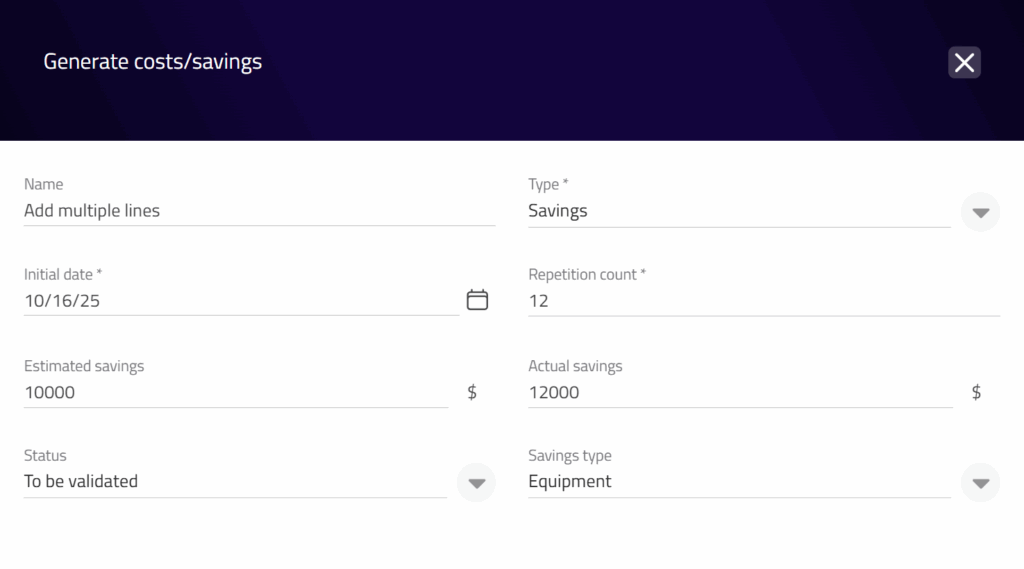This screenshot has height=569, width=1024.
Task: Click the 'Name' field label
Action: pos(43,184)
